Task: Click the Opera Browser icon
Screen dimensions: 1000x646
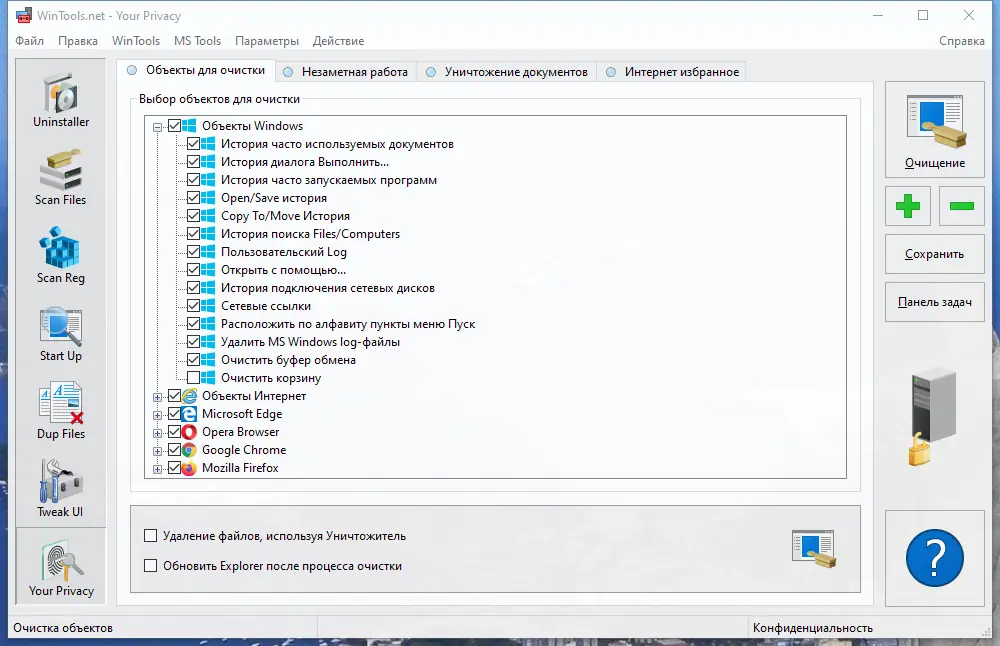Action: 189,432
